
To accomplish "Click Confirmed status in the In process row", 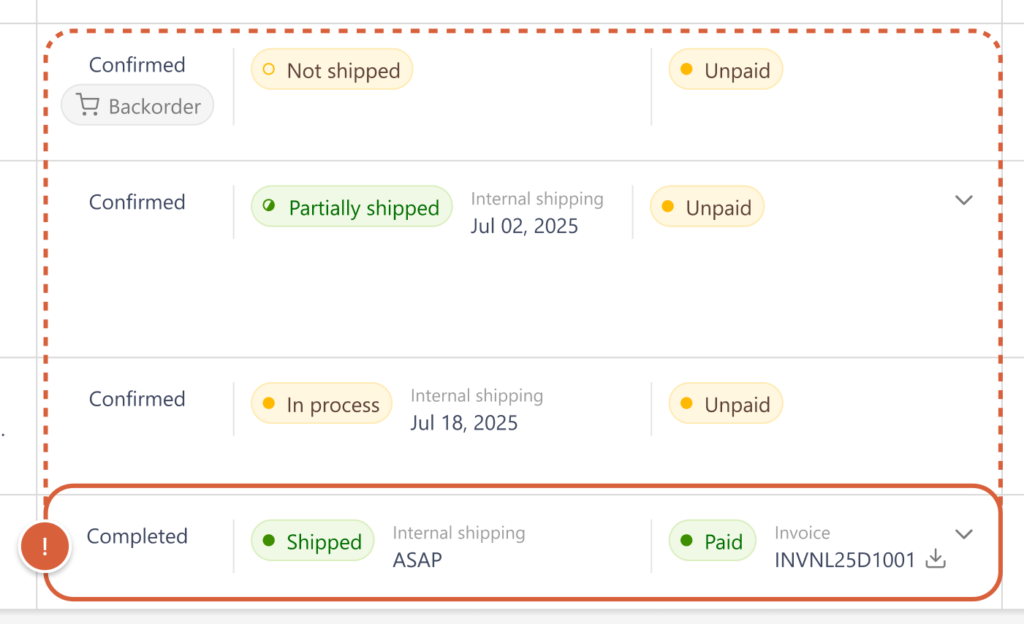I will [x=137, y=399].
